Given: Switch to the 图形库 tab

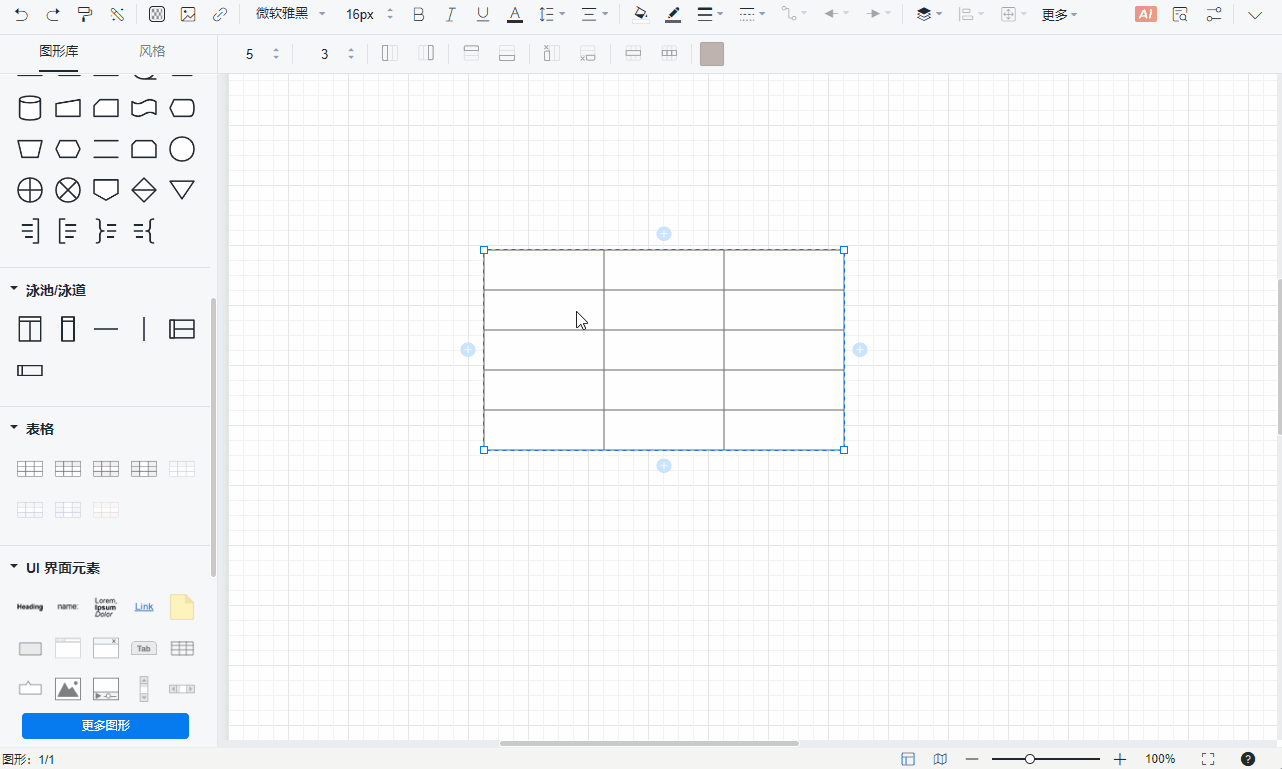Looking at the screenshot, I should [59, 52].
